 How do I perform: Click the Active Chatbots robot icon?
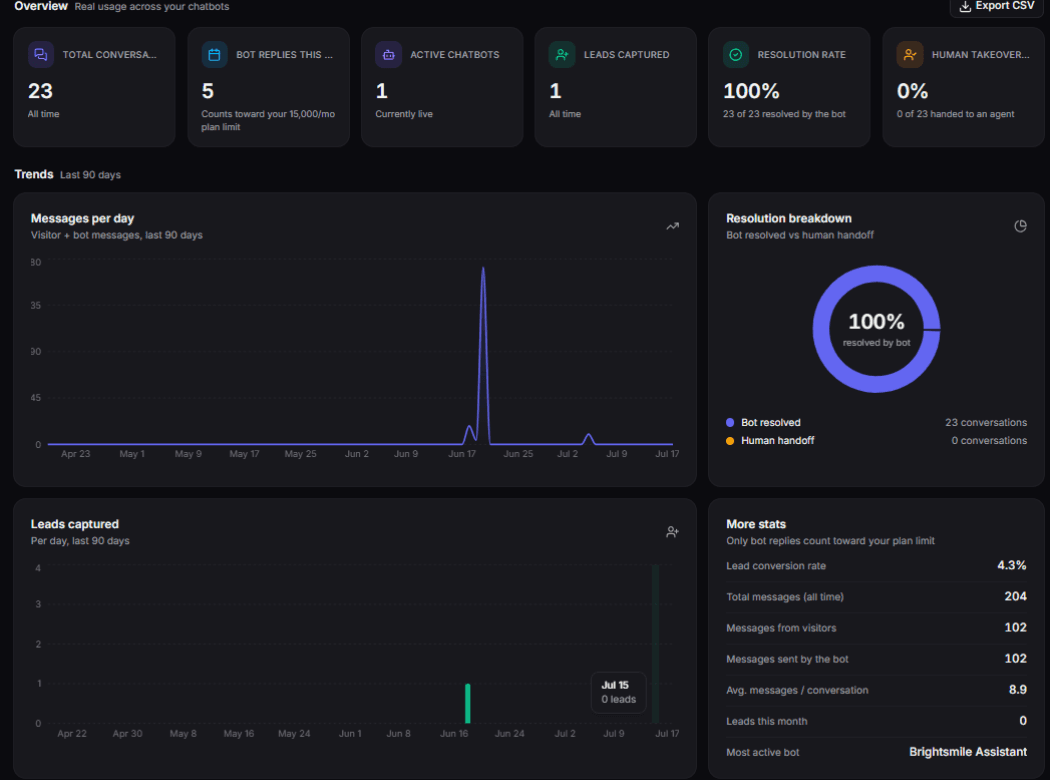[x=388, y=55]
